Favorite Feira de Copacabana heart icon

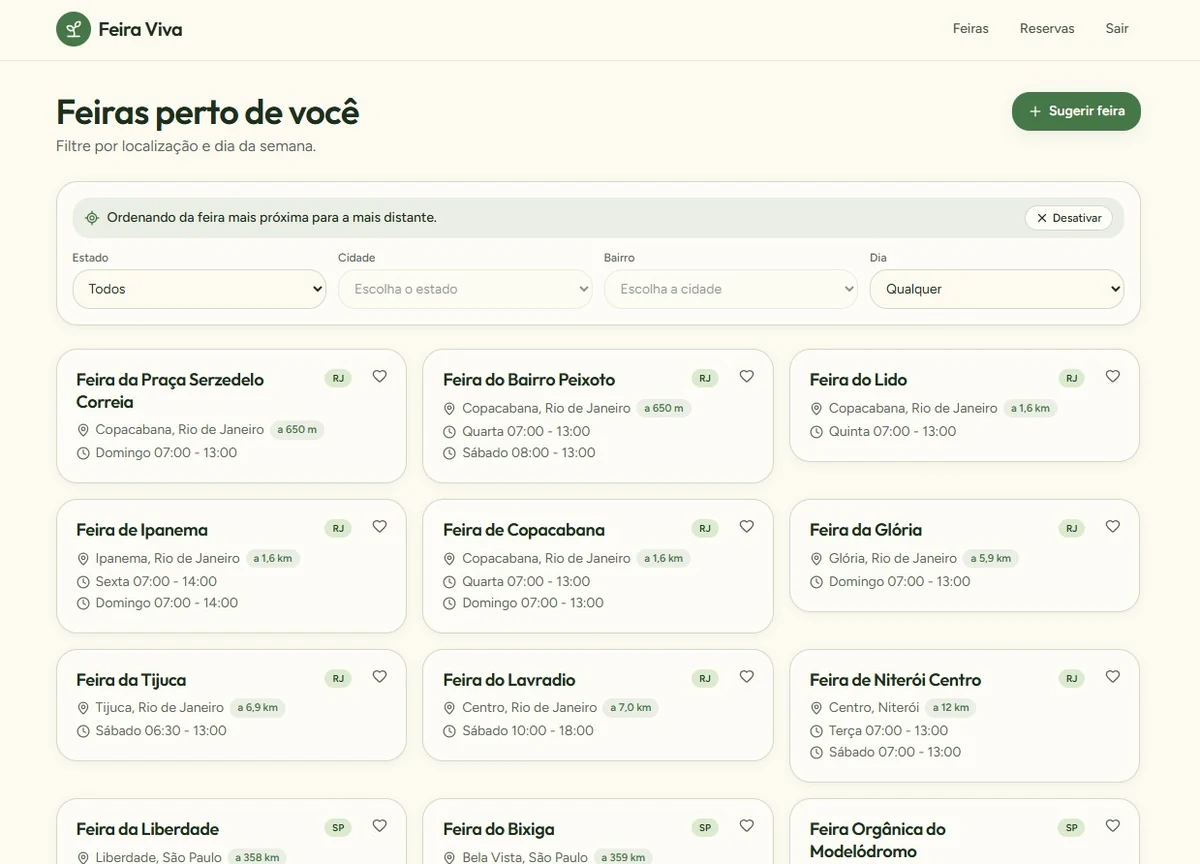pos(747,527)
